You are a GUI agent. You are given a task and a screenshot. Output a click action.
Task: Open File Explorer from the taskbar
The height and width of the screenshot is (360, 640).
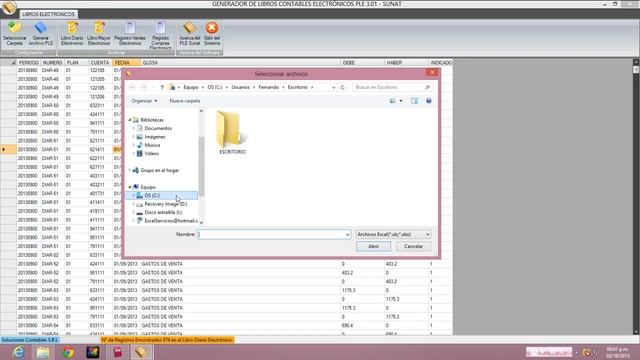click(x=43, y=352)
